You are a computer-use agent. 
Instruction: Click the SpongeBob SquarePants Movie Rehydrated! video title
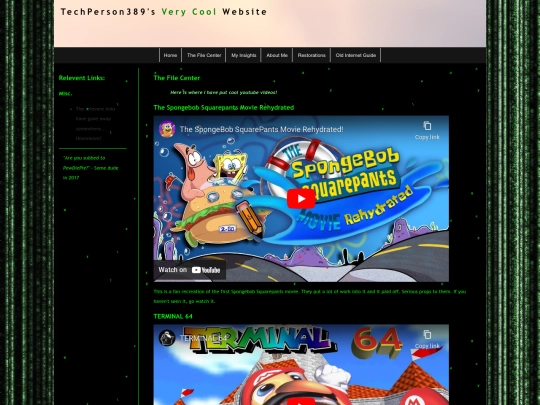tap(261, 129)
